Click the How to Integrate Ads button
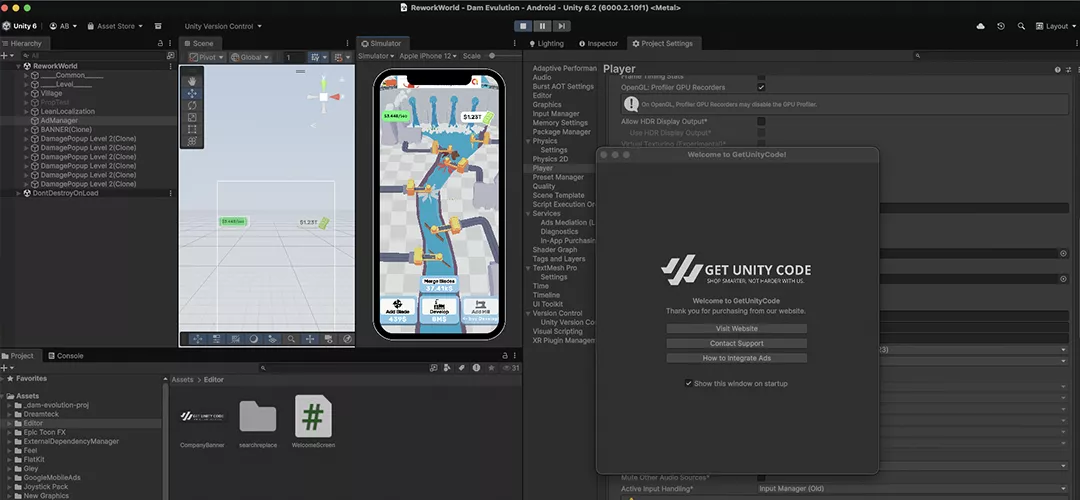The width and height of the screenshot is (1080, 500). tap(736, 358)
